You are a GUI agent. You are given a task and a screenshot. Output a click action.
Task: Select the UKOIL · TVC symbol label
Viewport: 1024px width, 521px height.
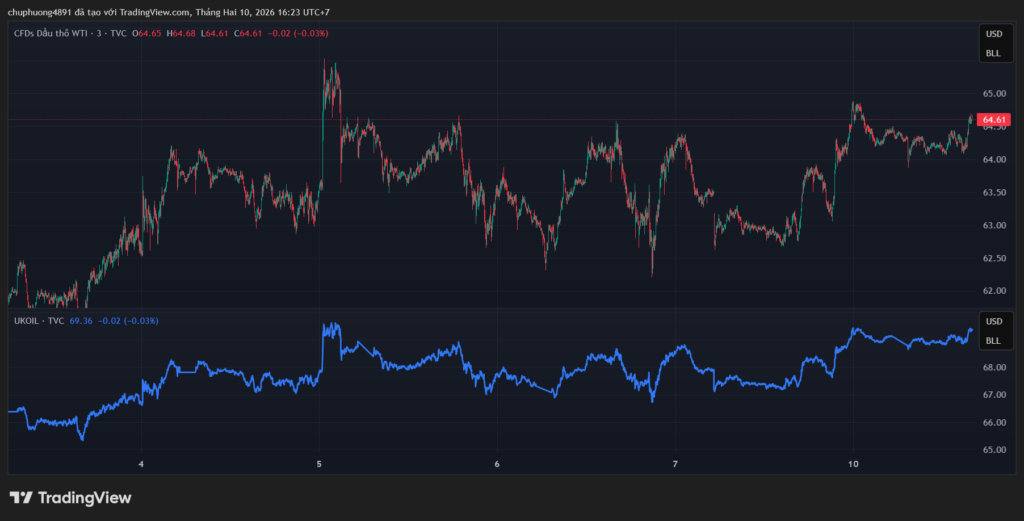(39, 321)
